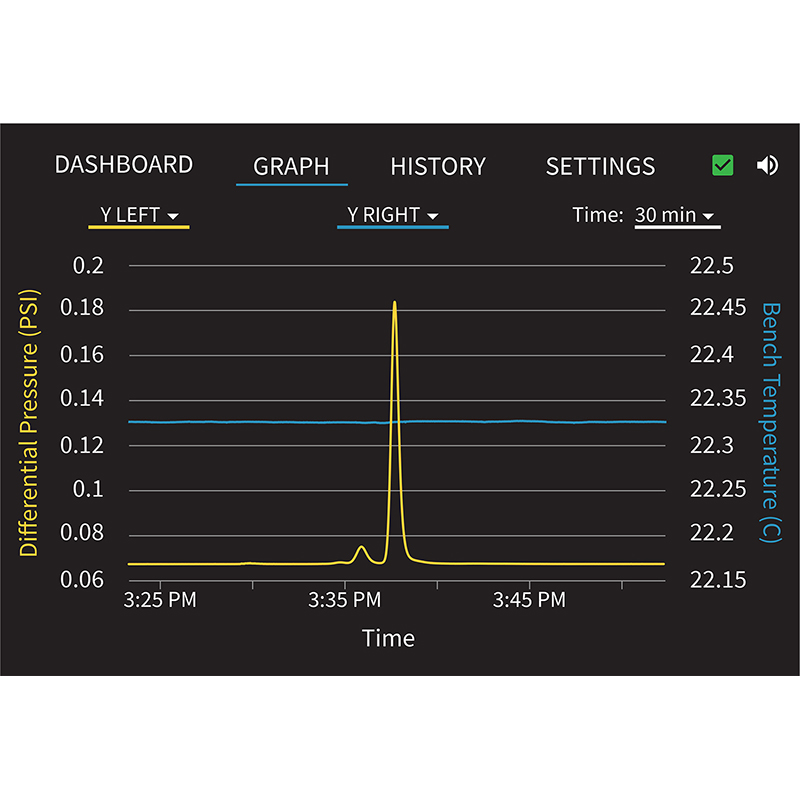Click the arrow next to Y RIGHT

pyautogui.click(x=433, y=216)
